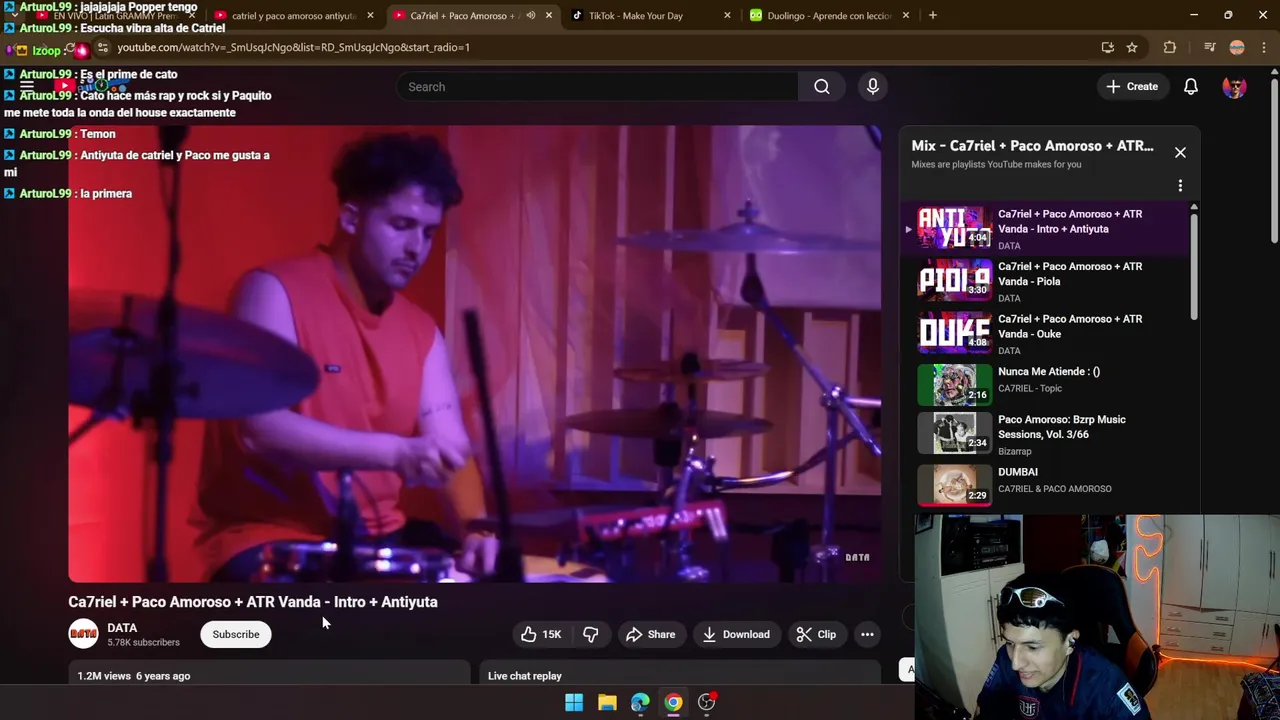The width and height of the screenshot is (1280, 720).
Task: Click inside the YouTube Search field
Action: [597, 87]
